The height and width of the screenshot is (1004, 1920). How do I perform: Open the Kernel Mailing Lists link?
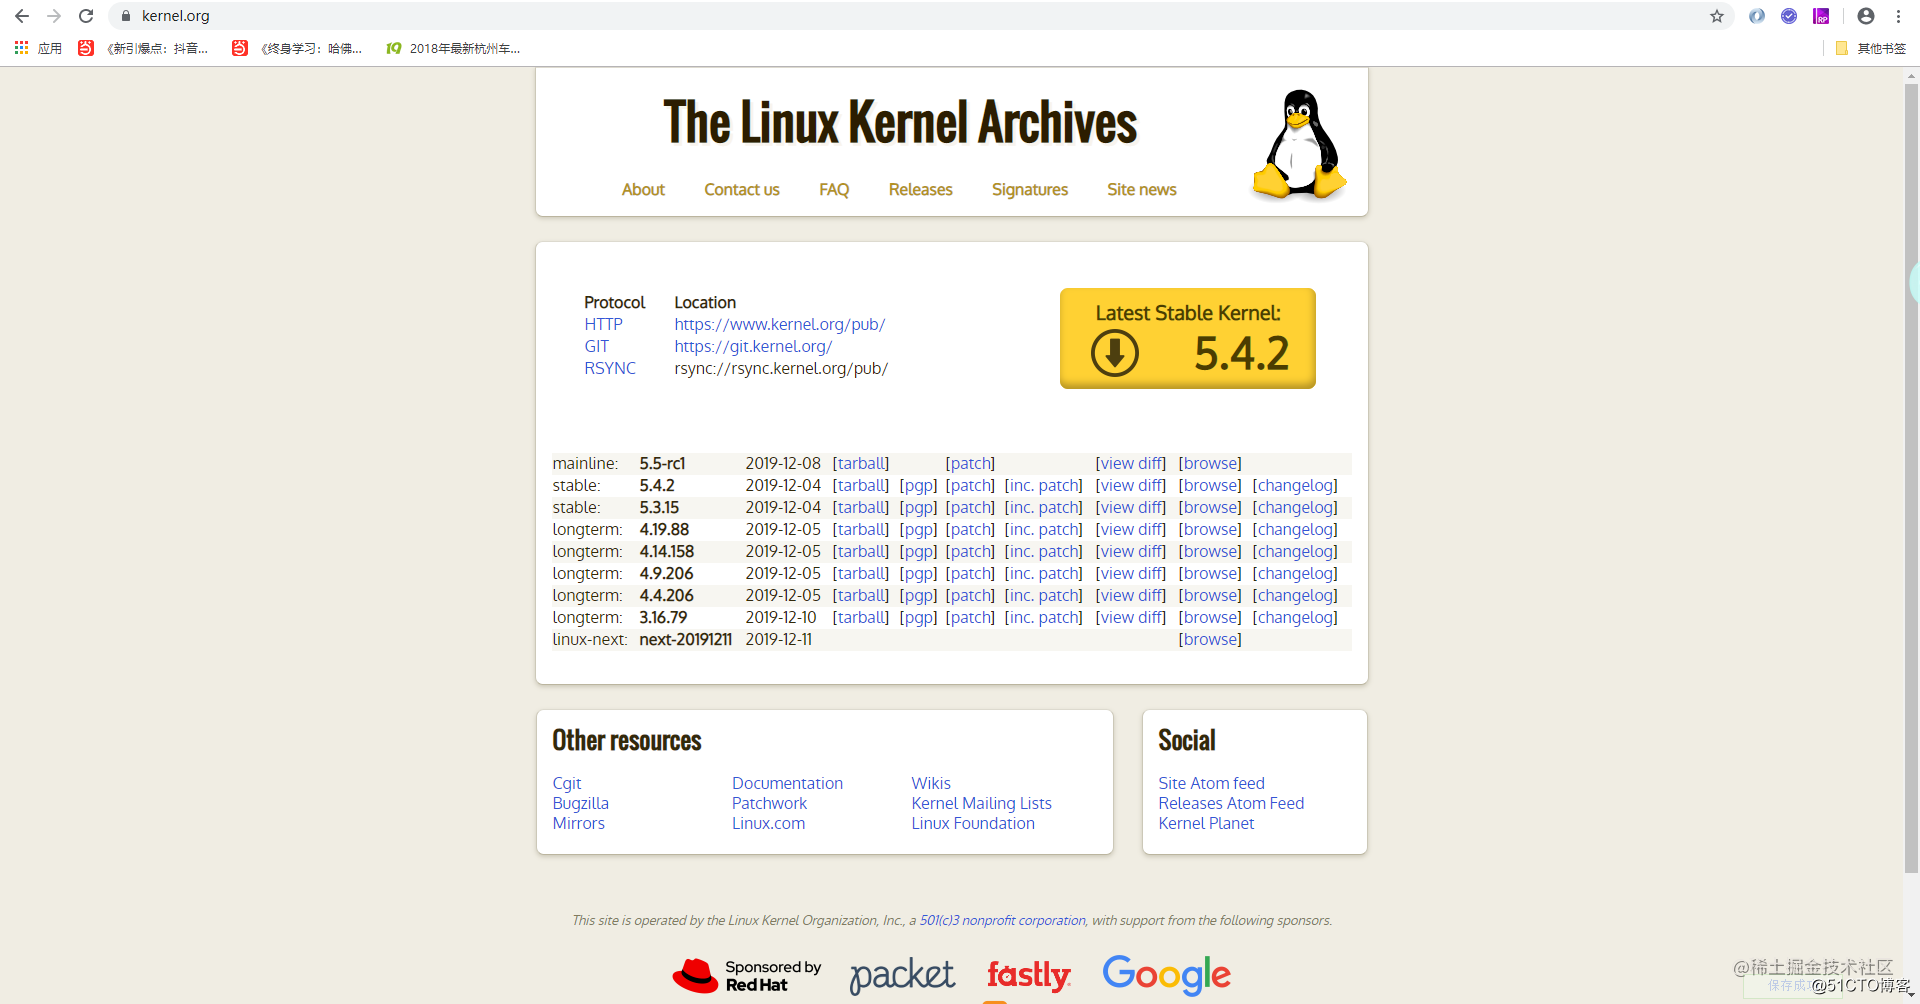pyautogui.click(x=982, y=804)
